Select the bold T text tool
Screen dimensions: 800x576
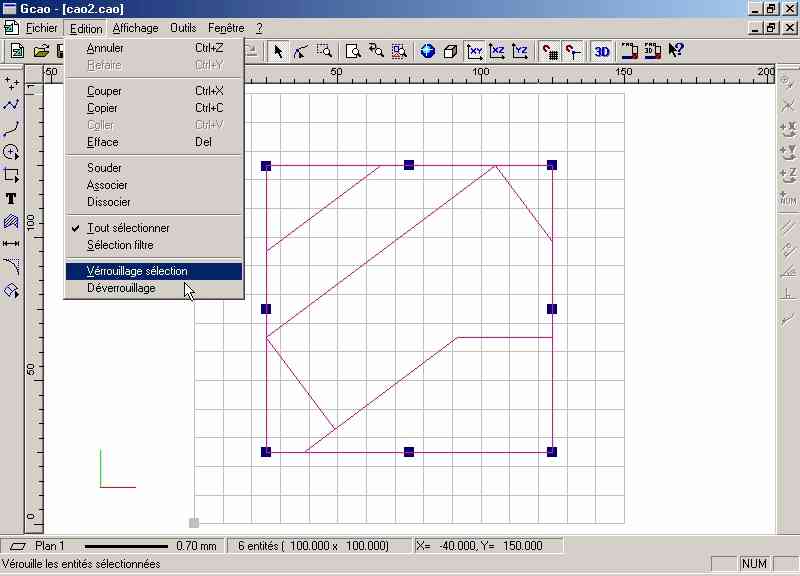(11, 198)
